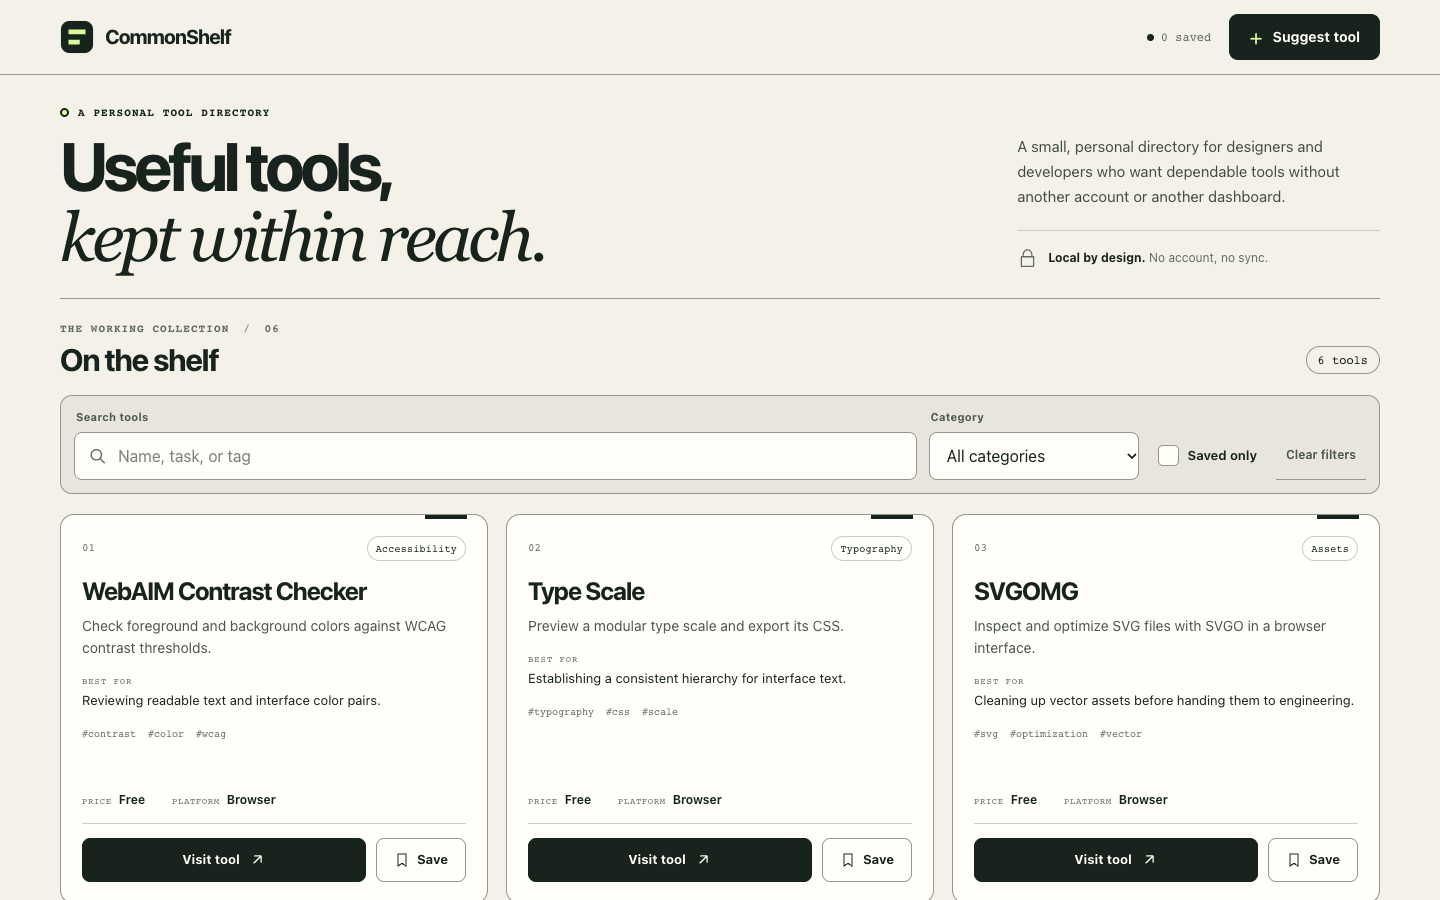The image size is (1440, 900).
Task: Click the Typography category badge
Action: click(871, 549)
